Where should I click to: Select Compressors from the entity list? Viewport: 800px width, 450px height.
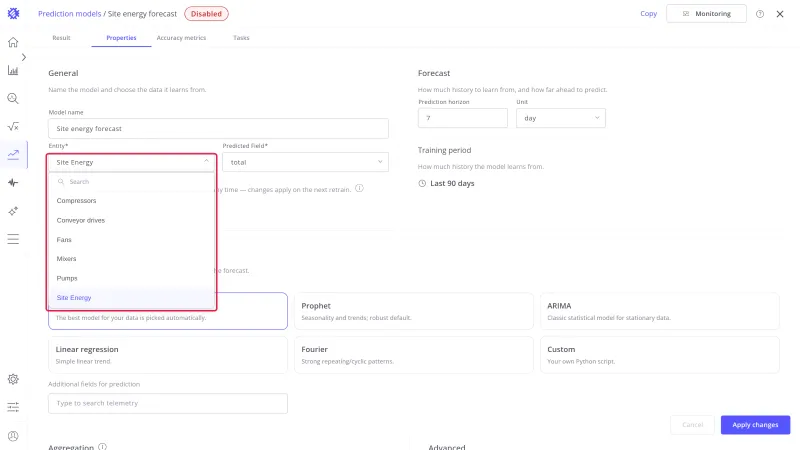point(132,201)
